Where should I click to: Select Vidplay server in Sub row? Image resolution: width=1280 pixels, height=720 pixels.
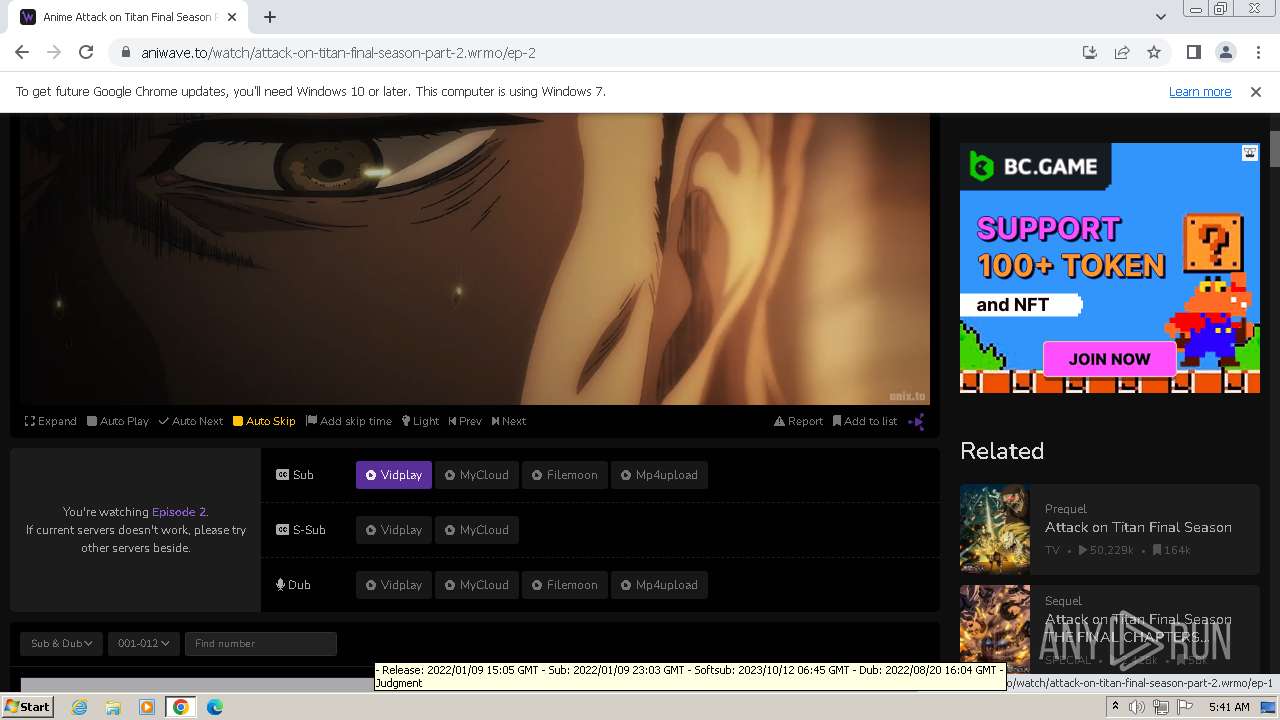point(394,475)
